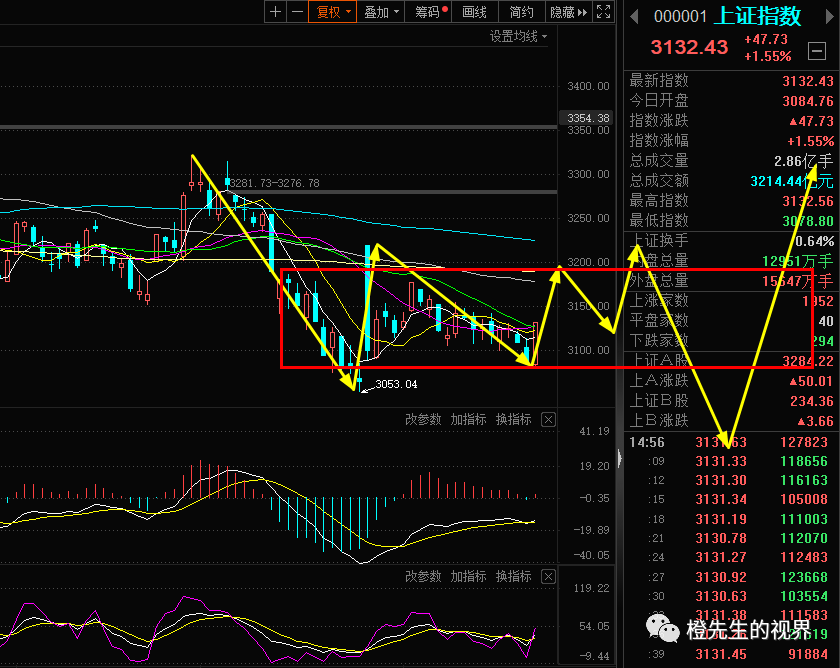Toggle the 筹码 chip distribution view

[429, 12]
